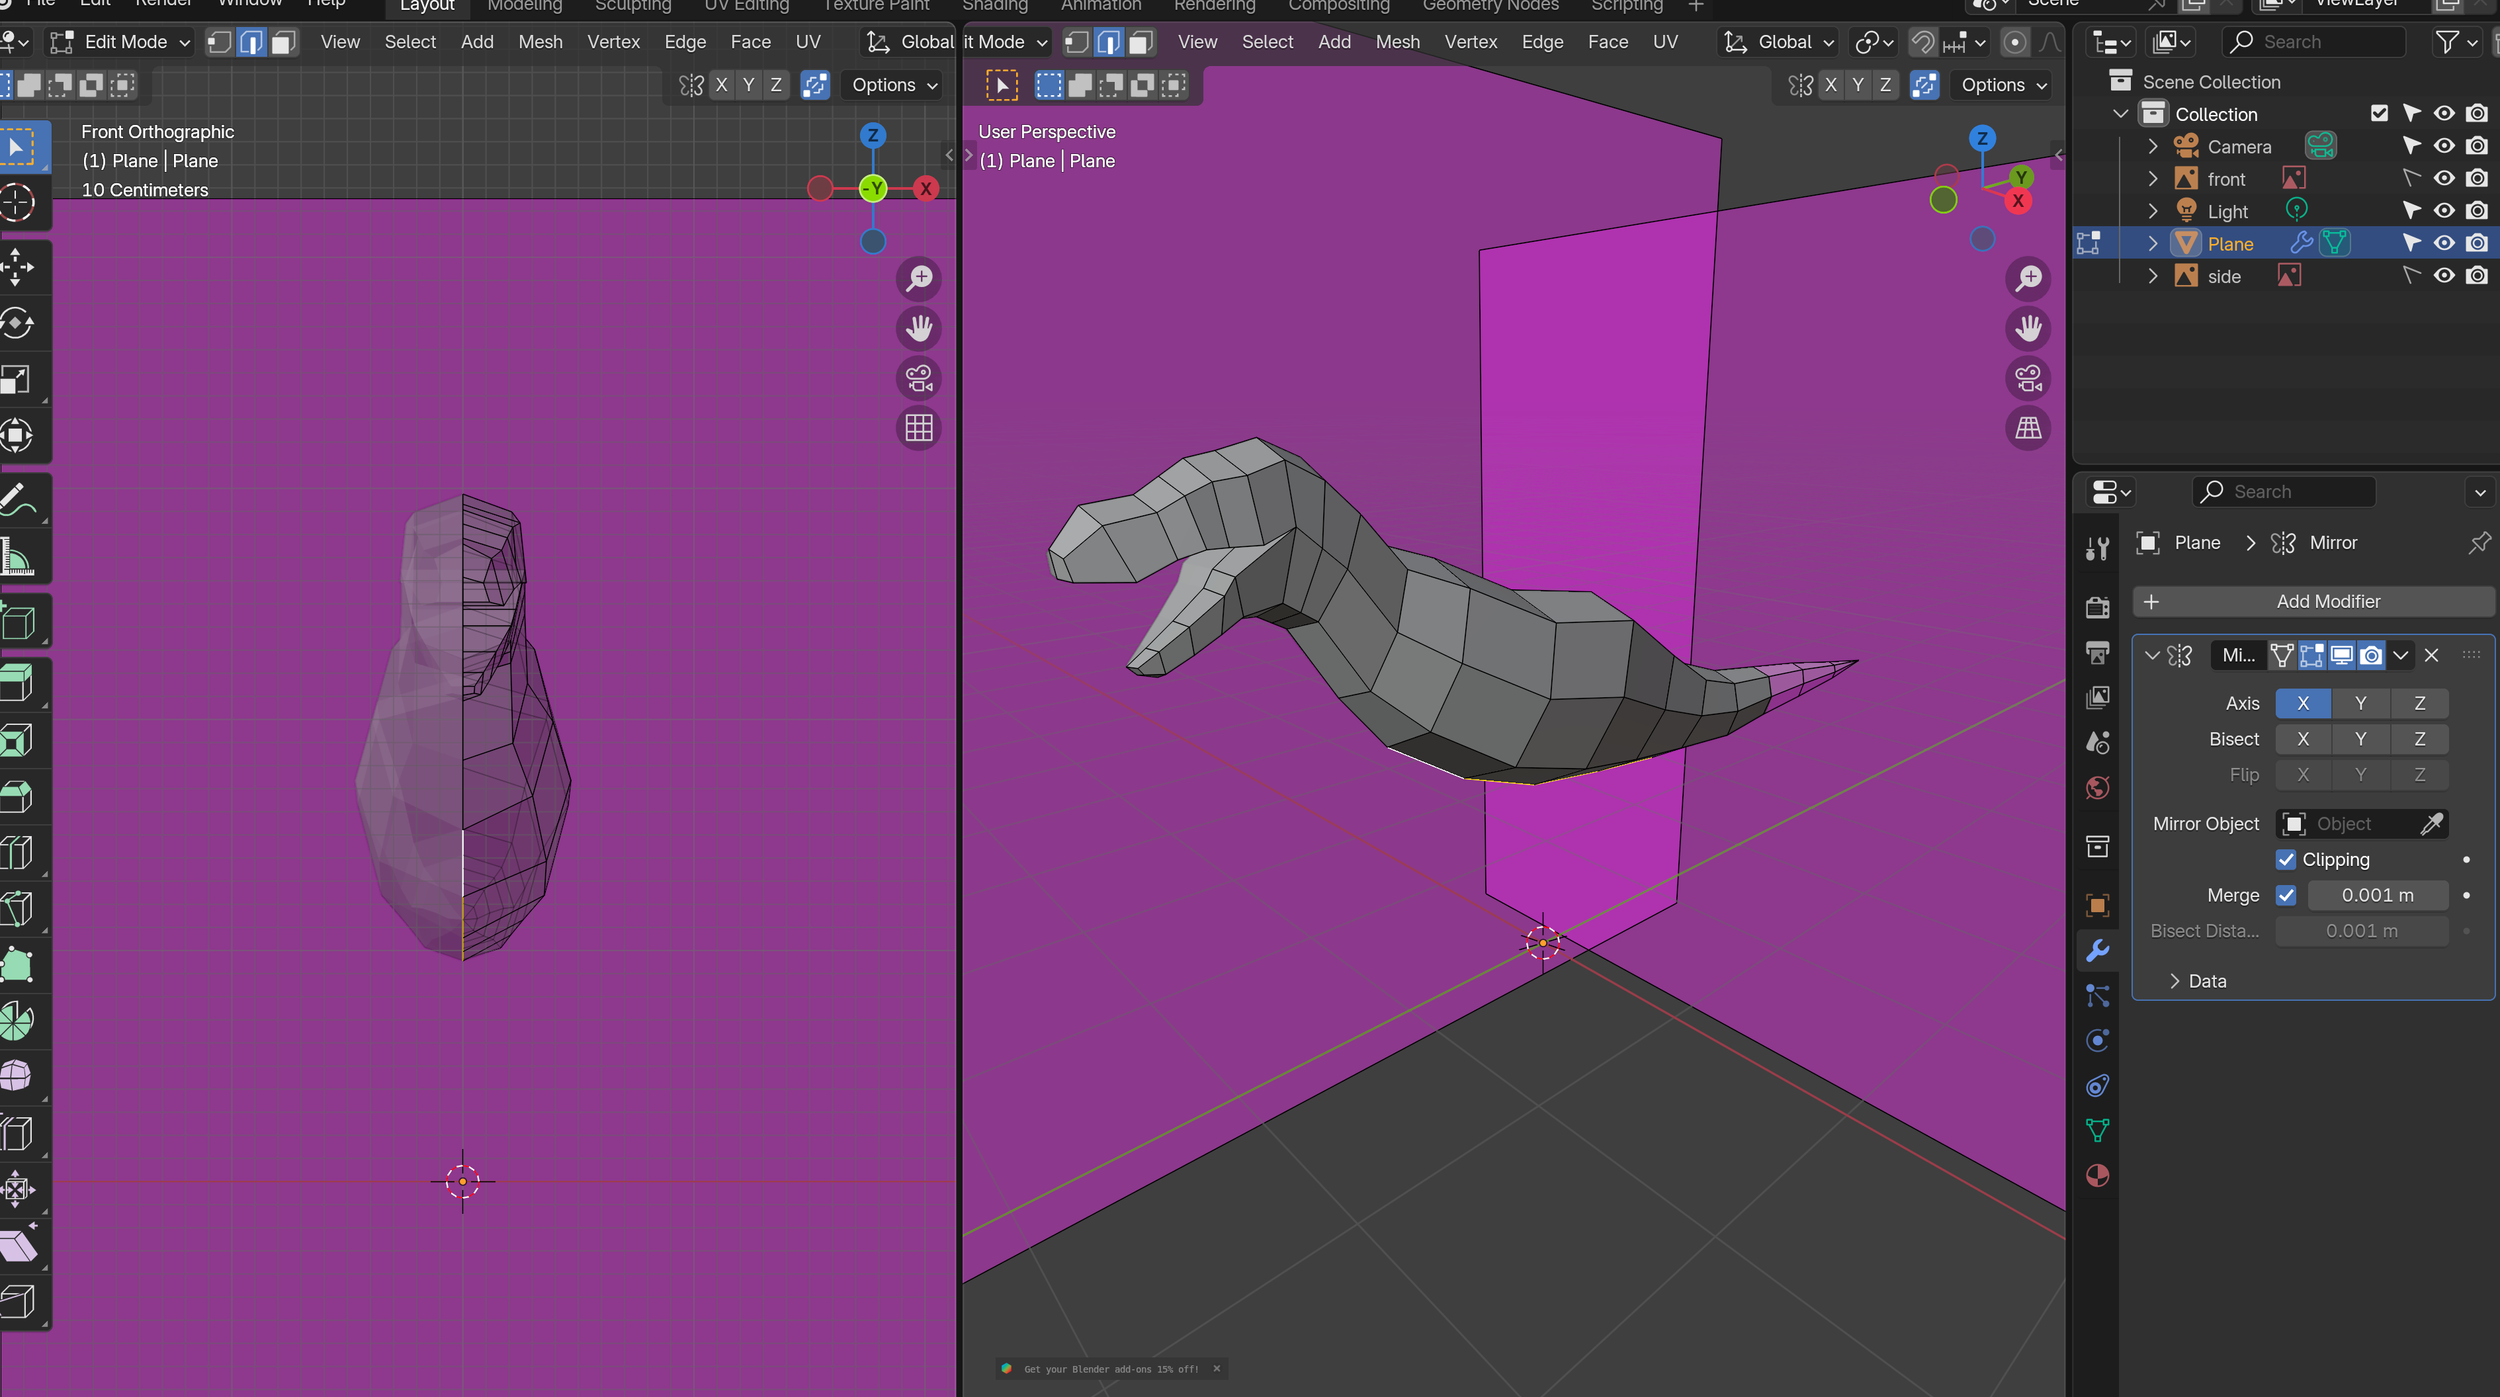Switch to the Modeling workspace tab

[524, 6]
